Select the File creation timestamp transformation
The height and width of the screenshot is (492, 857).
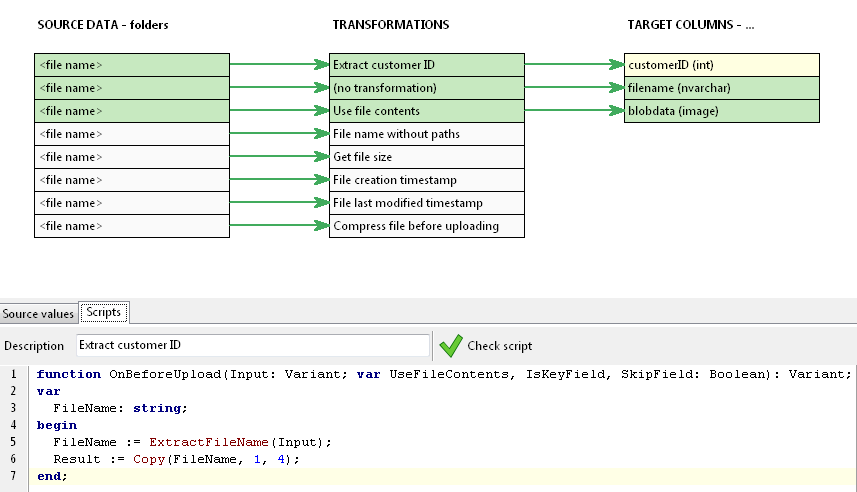pos(426,180)
